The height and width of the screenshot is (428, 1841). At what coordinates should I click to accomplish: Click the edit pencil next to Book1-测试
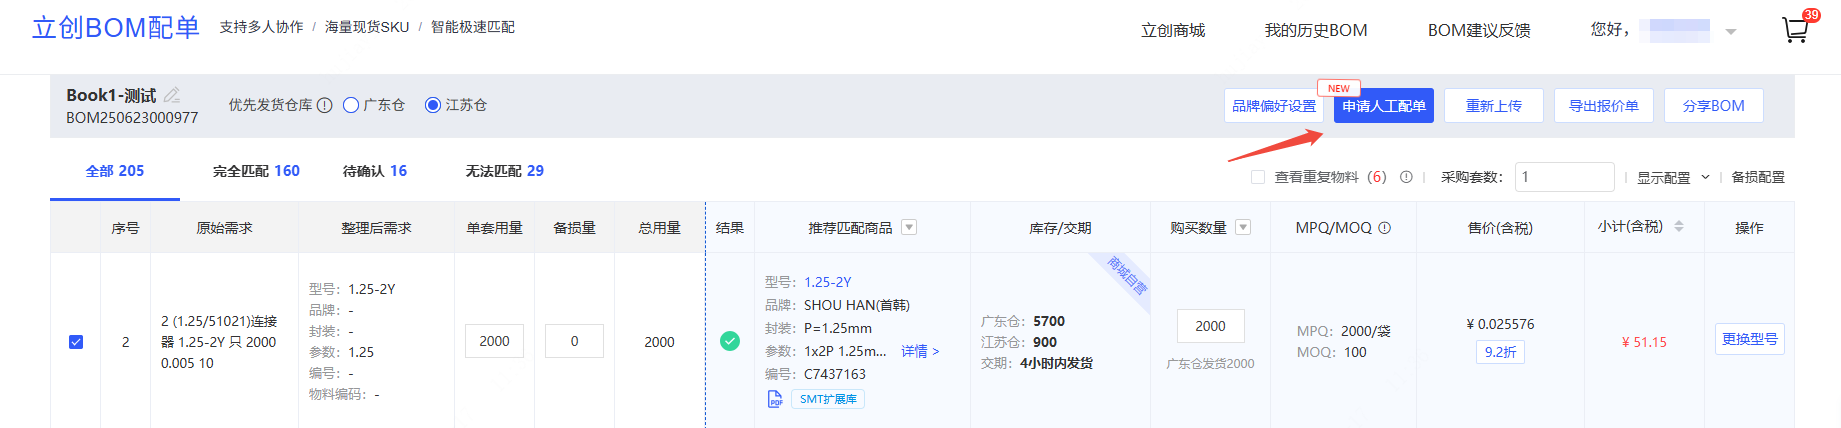coord(172,95)
